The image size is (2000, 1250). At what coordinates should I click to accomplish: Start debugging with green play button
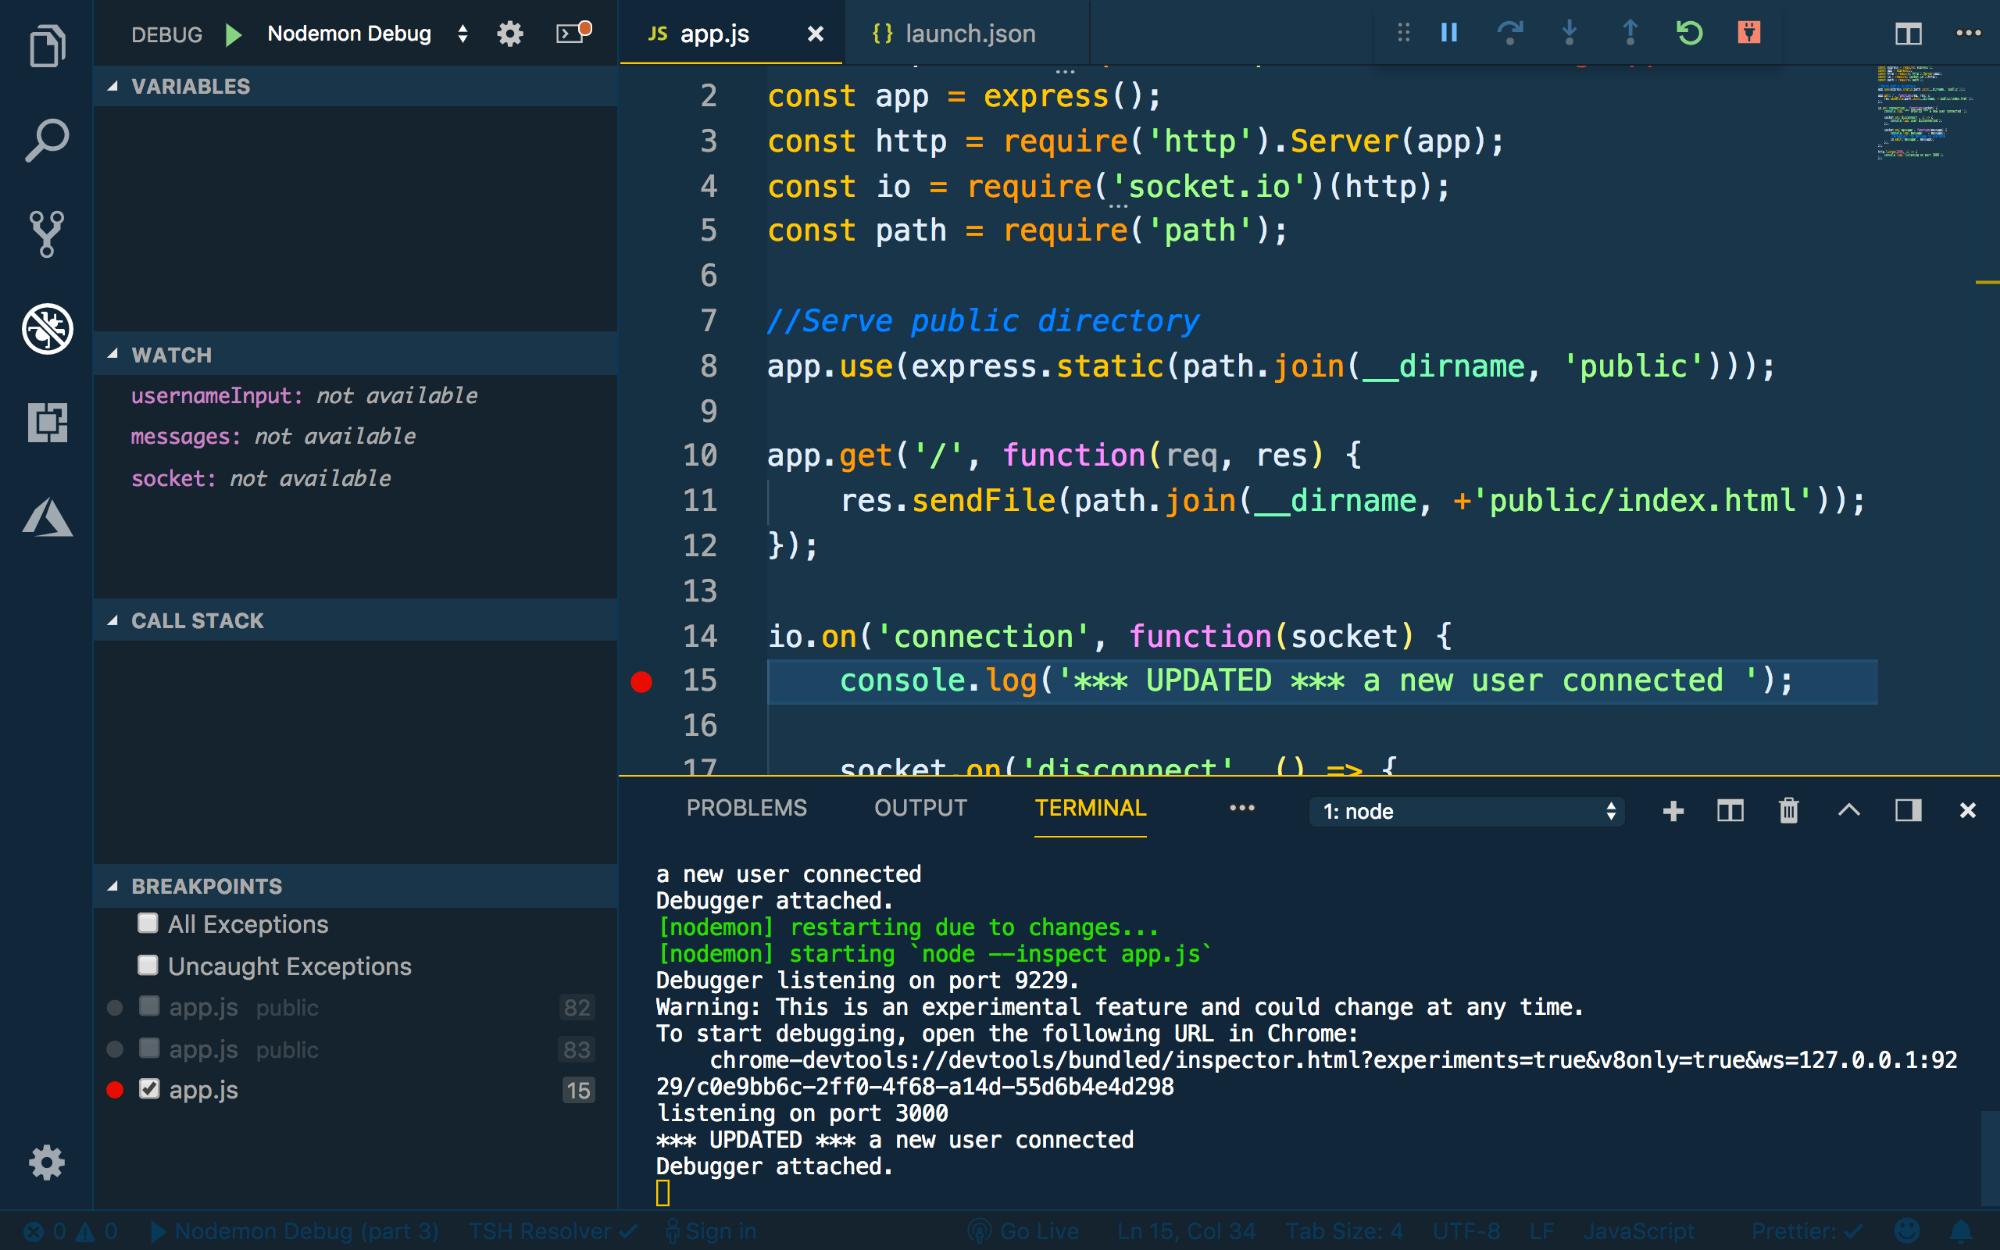pos(234,35)
